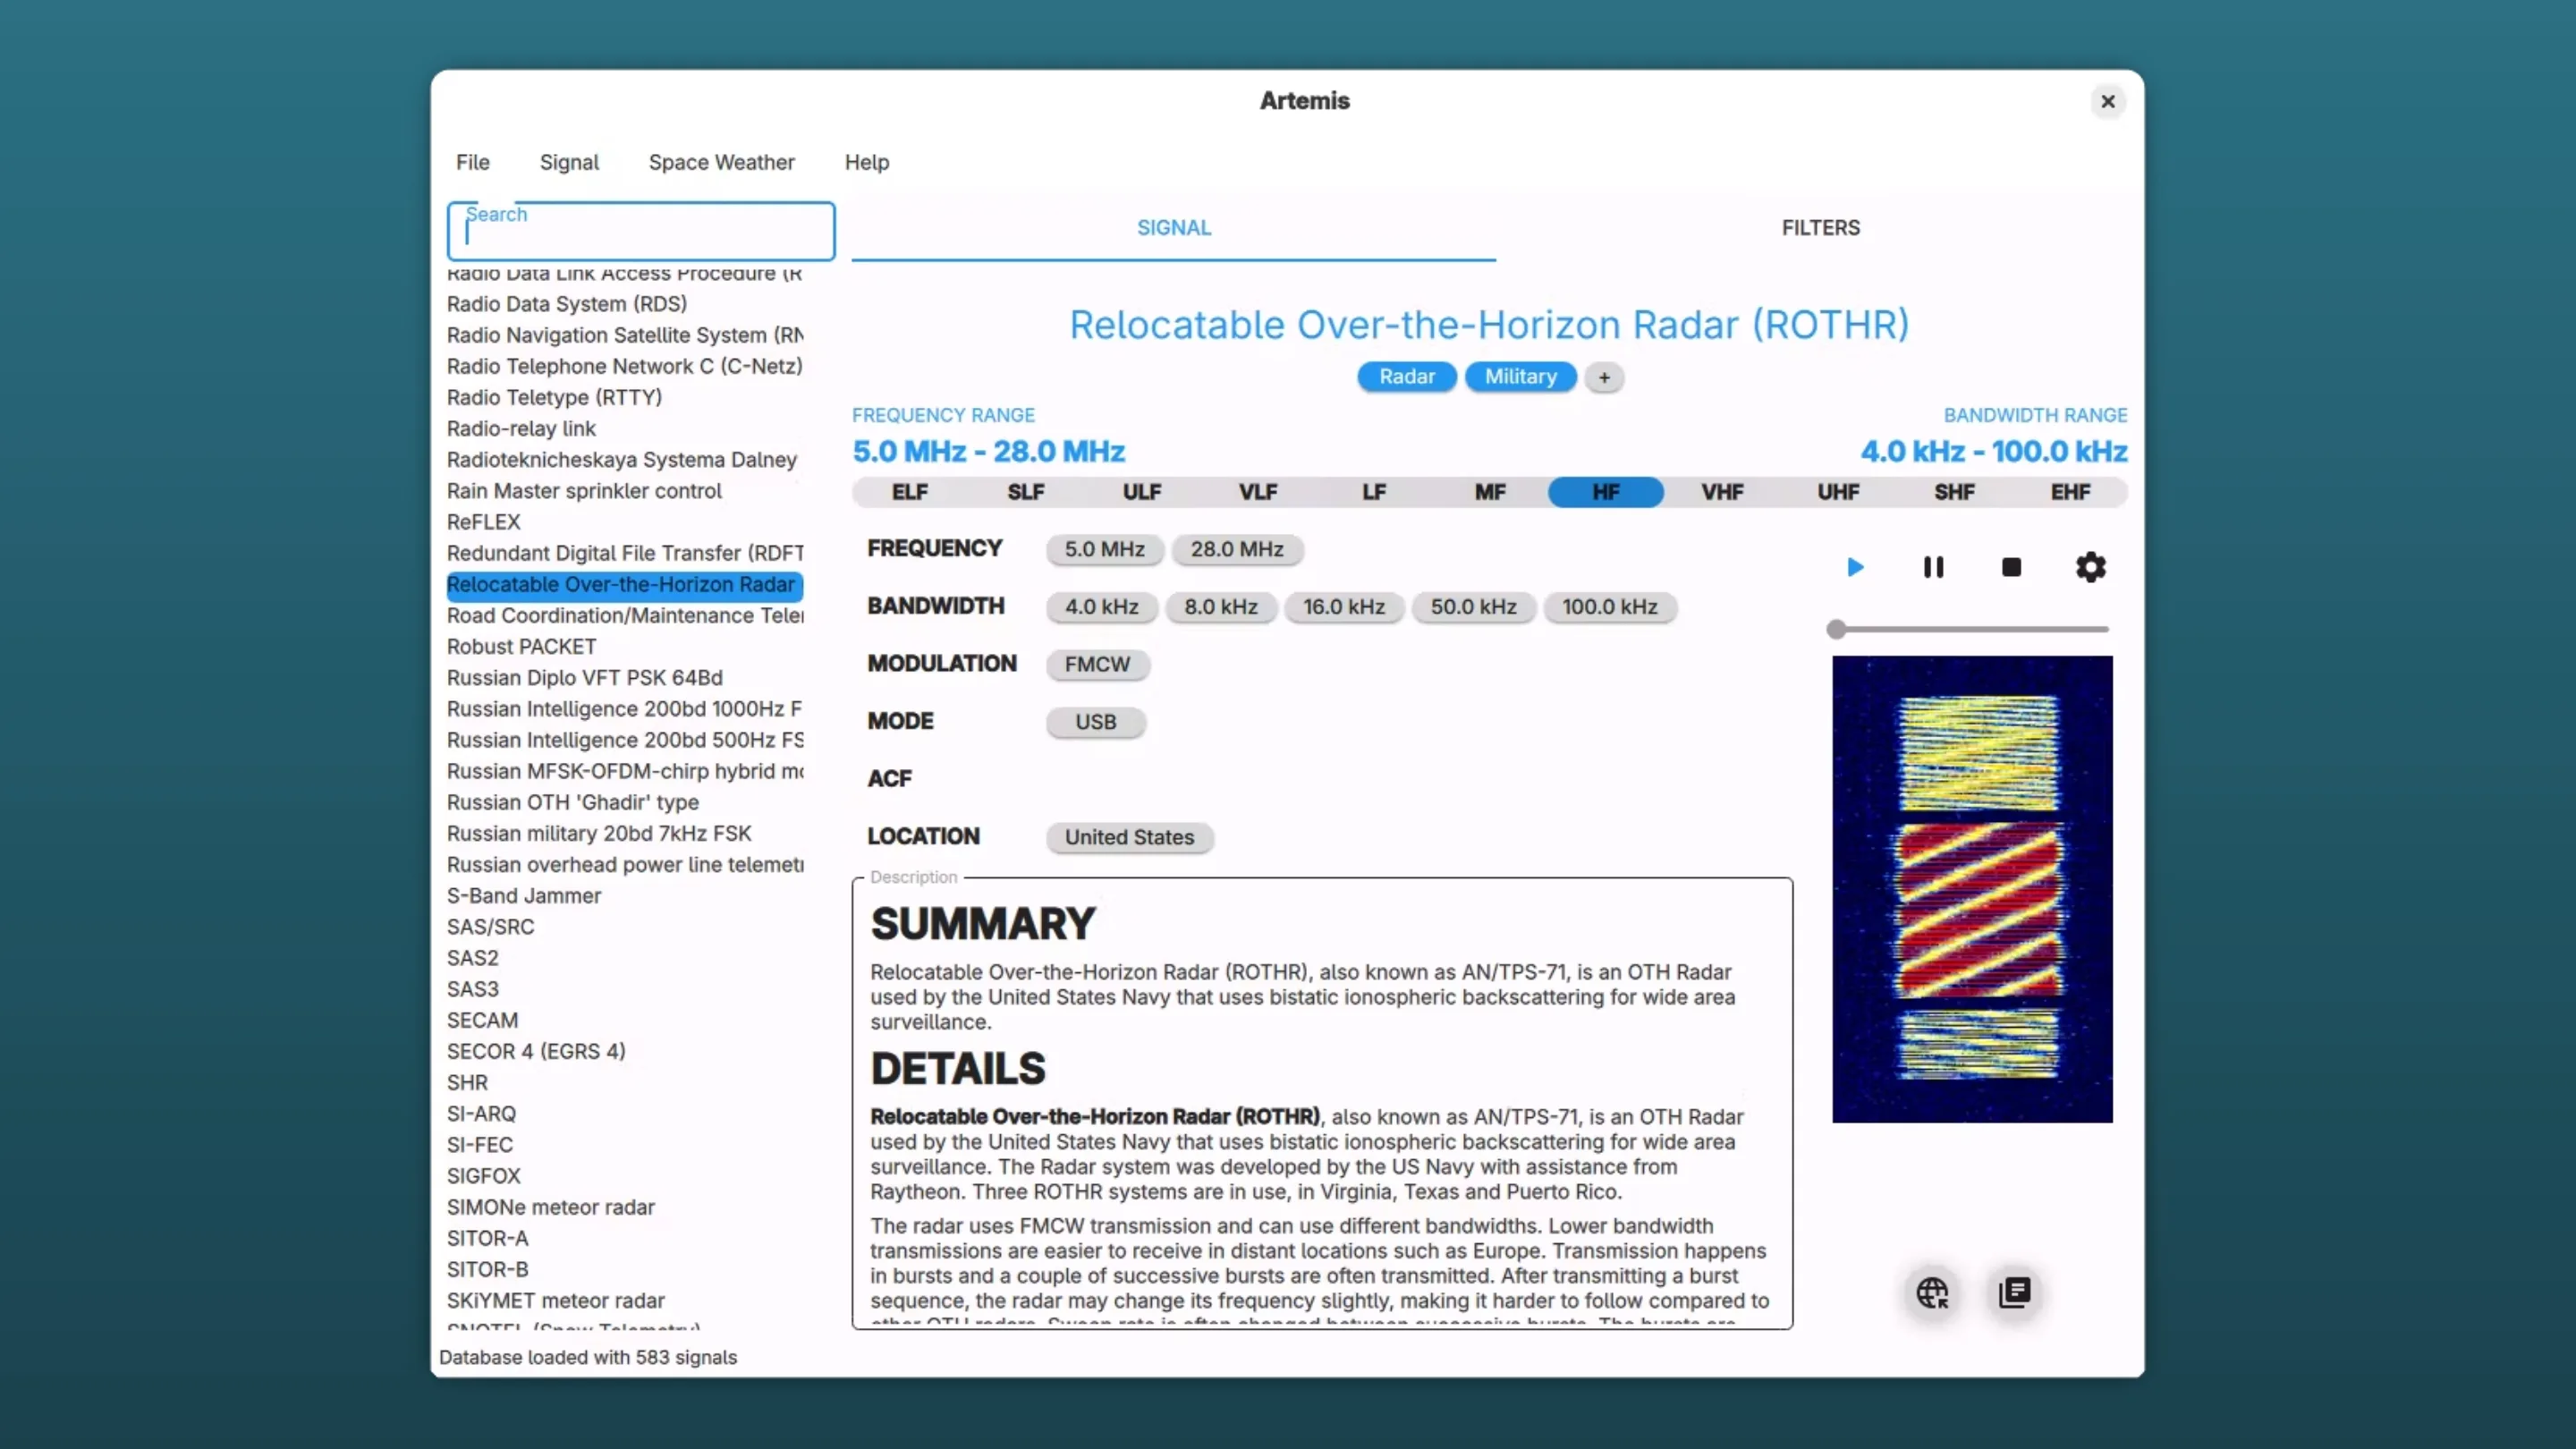The width and height of the screenshot is (2576, 1449).
Task: Click the USB mode chip
Action: coord(1095,722)
